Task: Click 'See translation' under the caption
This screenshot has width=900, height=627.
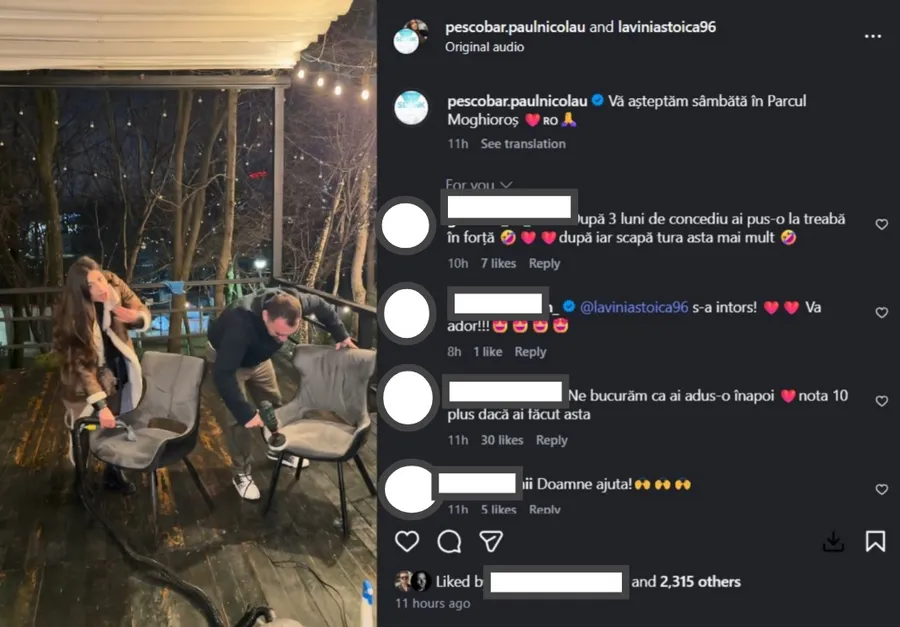Action: tap(523, 144)
